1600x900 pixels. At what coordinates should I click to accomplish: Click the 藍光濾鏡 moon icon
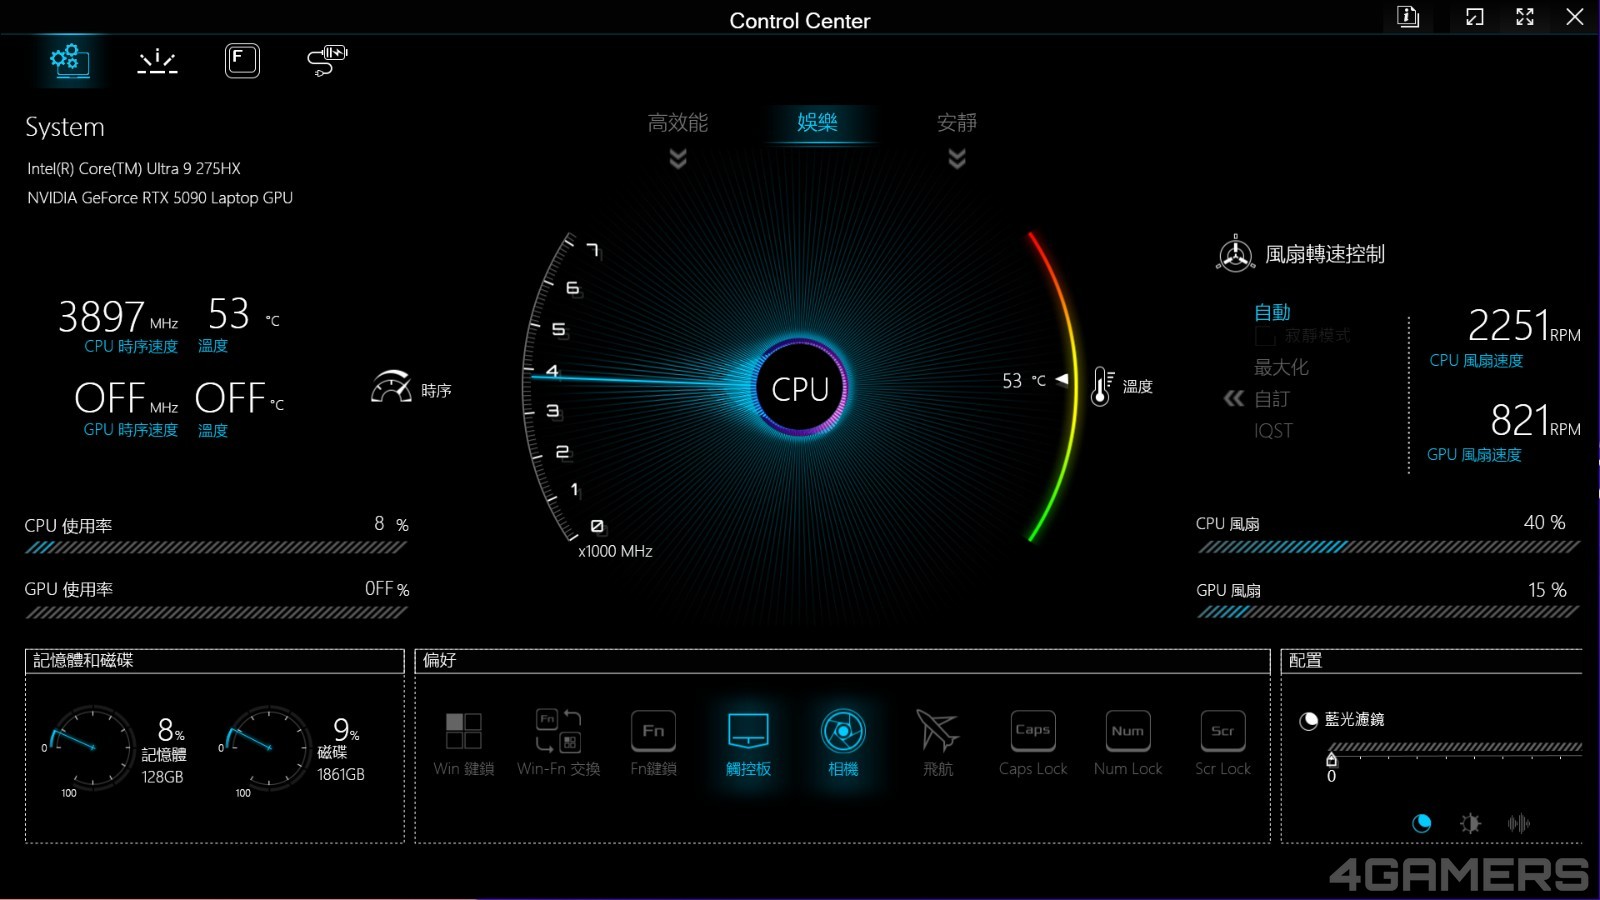[1308, 721]
